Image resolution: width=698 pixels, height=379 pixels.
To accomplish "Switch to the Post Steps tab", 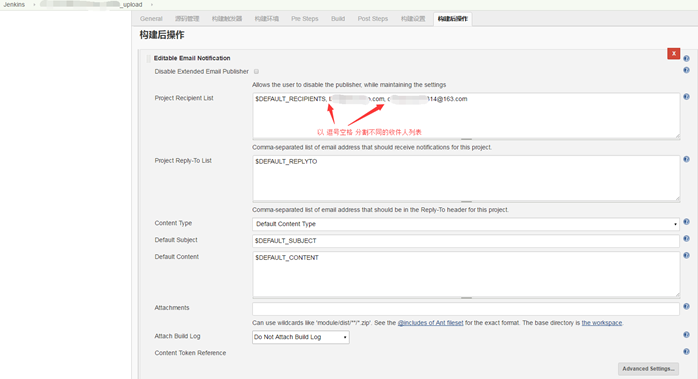I will click(x=373, y=19).
